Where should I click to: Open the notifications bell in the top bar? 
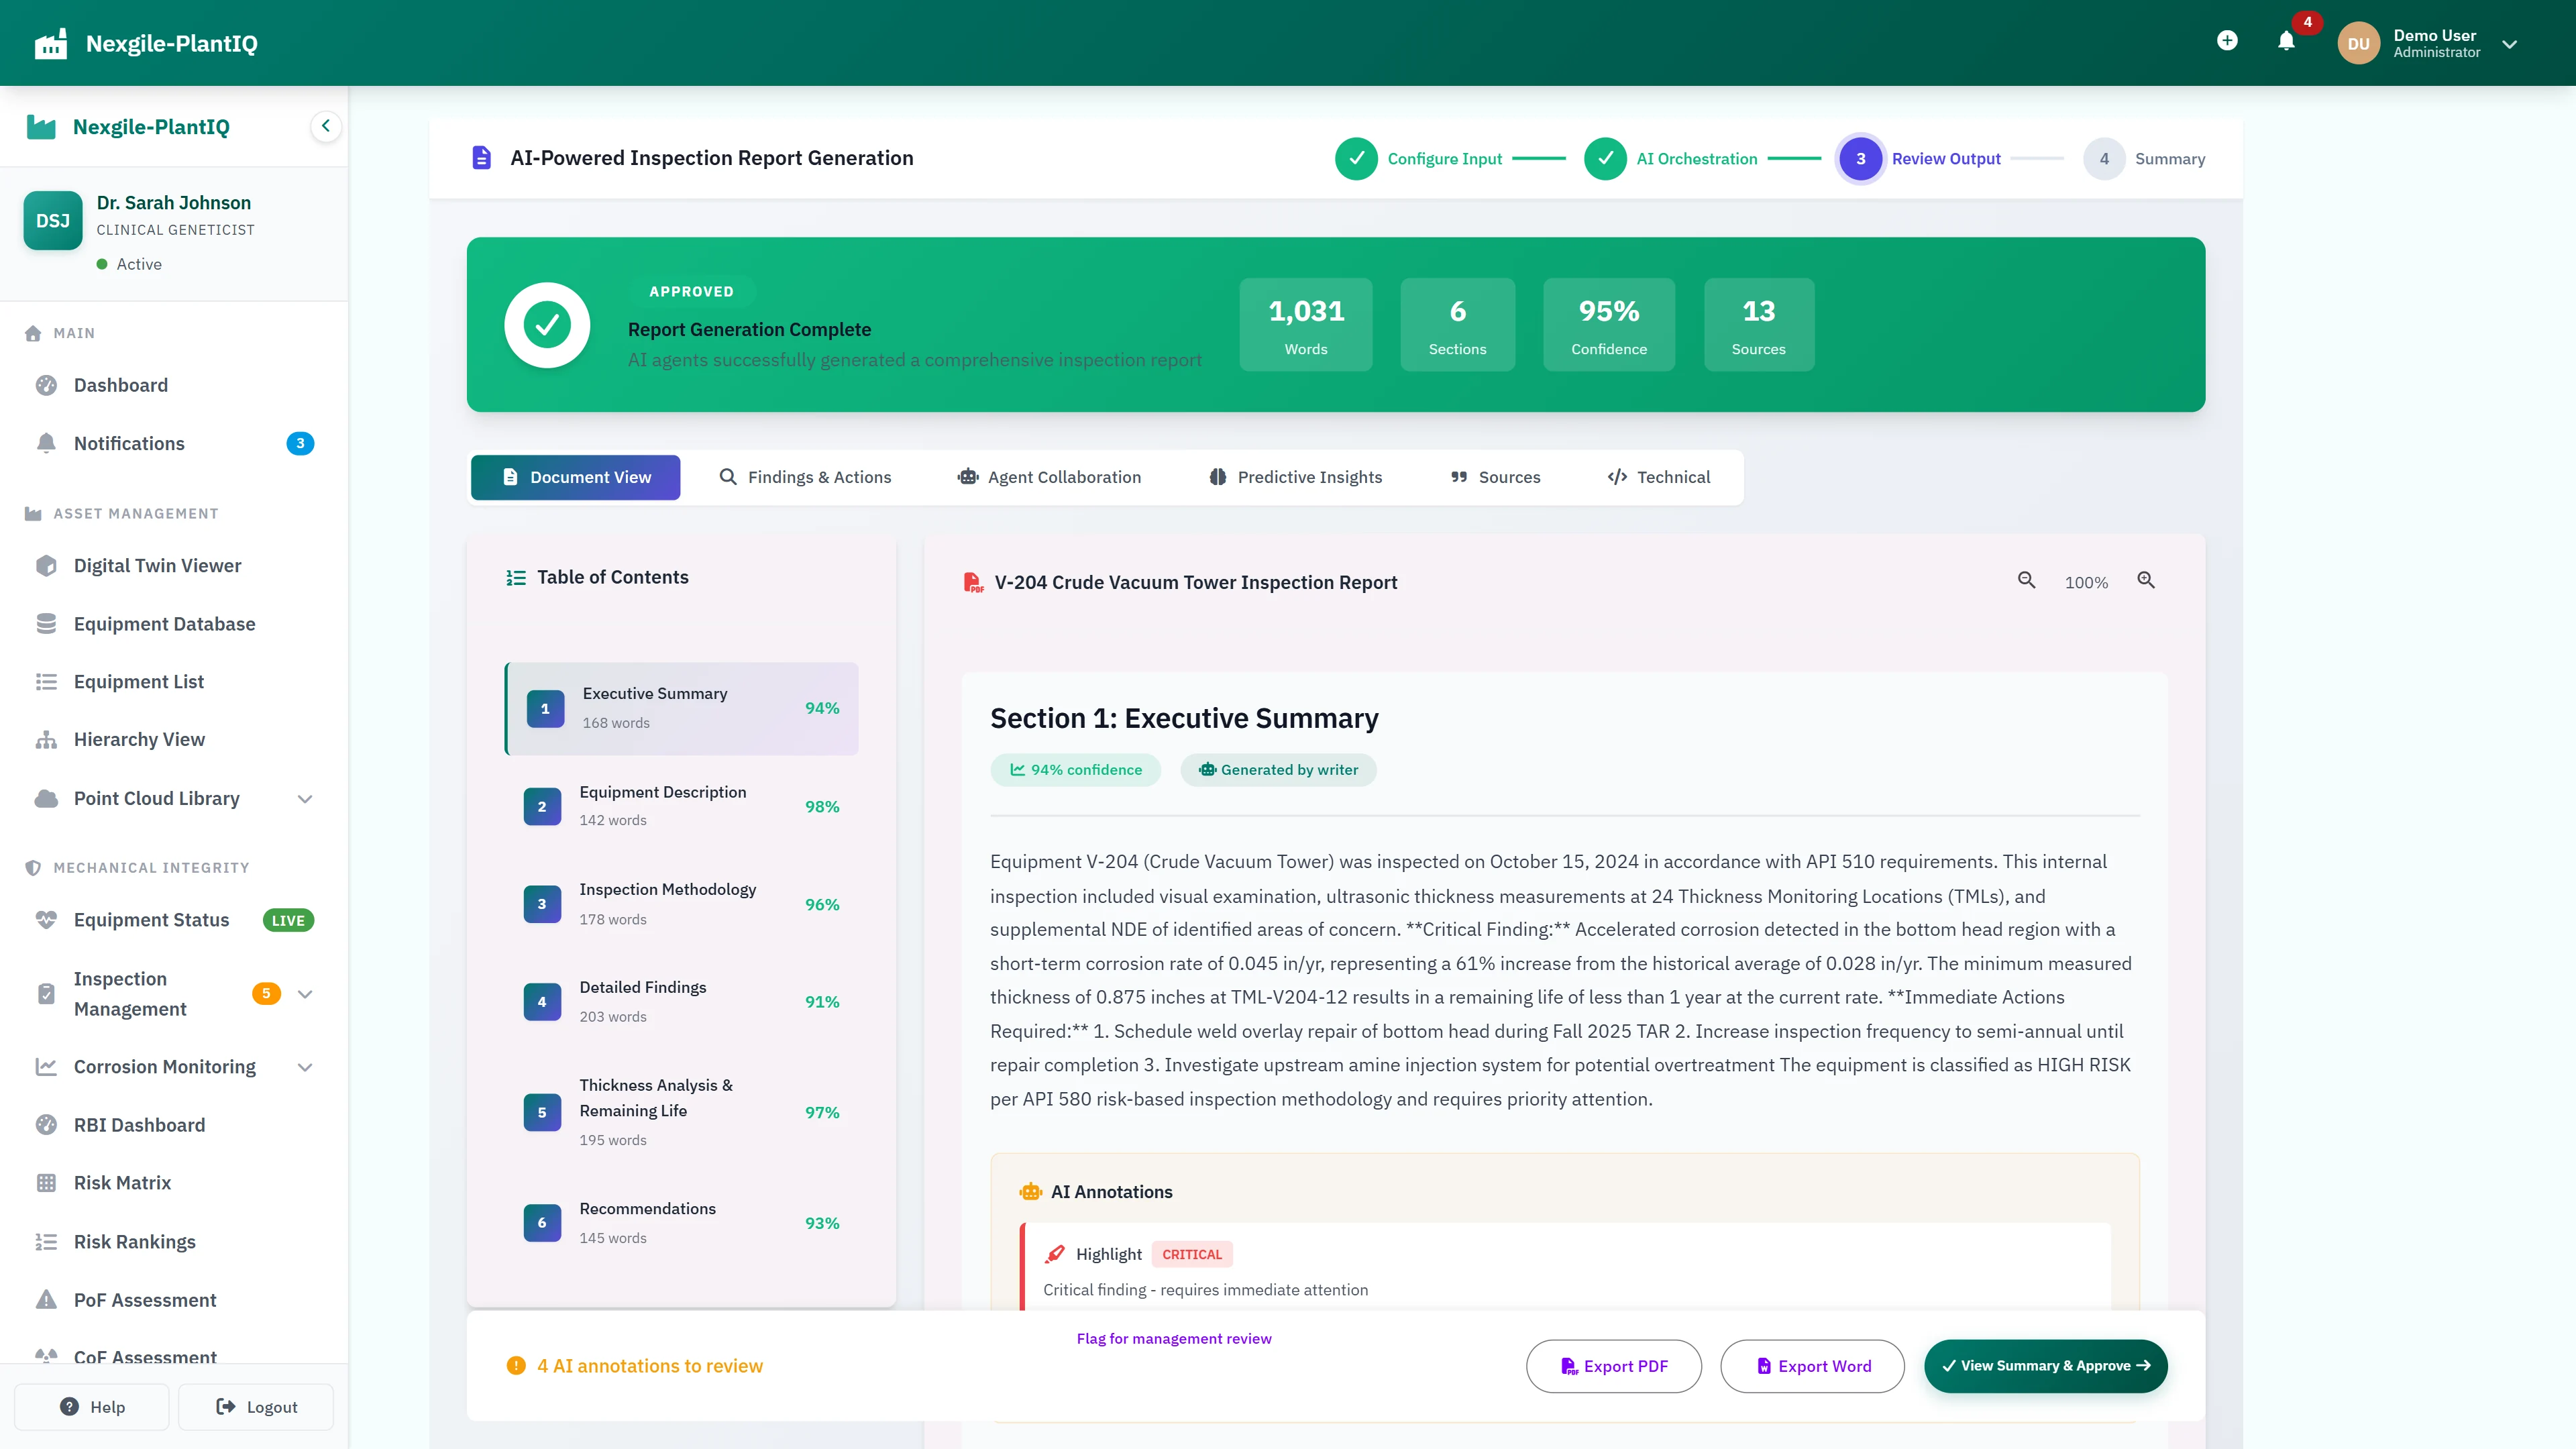(2287, 42)
